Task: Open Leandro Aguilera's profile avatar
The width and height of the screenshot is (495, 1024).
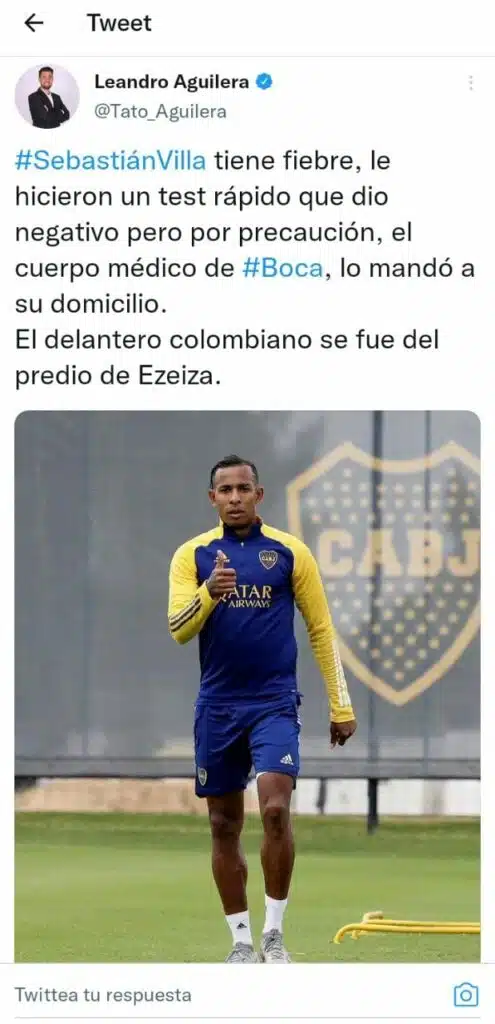Action: (x=47, y=96)
